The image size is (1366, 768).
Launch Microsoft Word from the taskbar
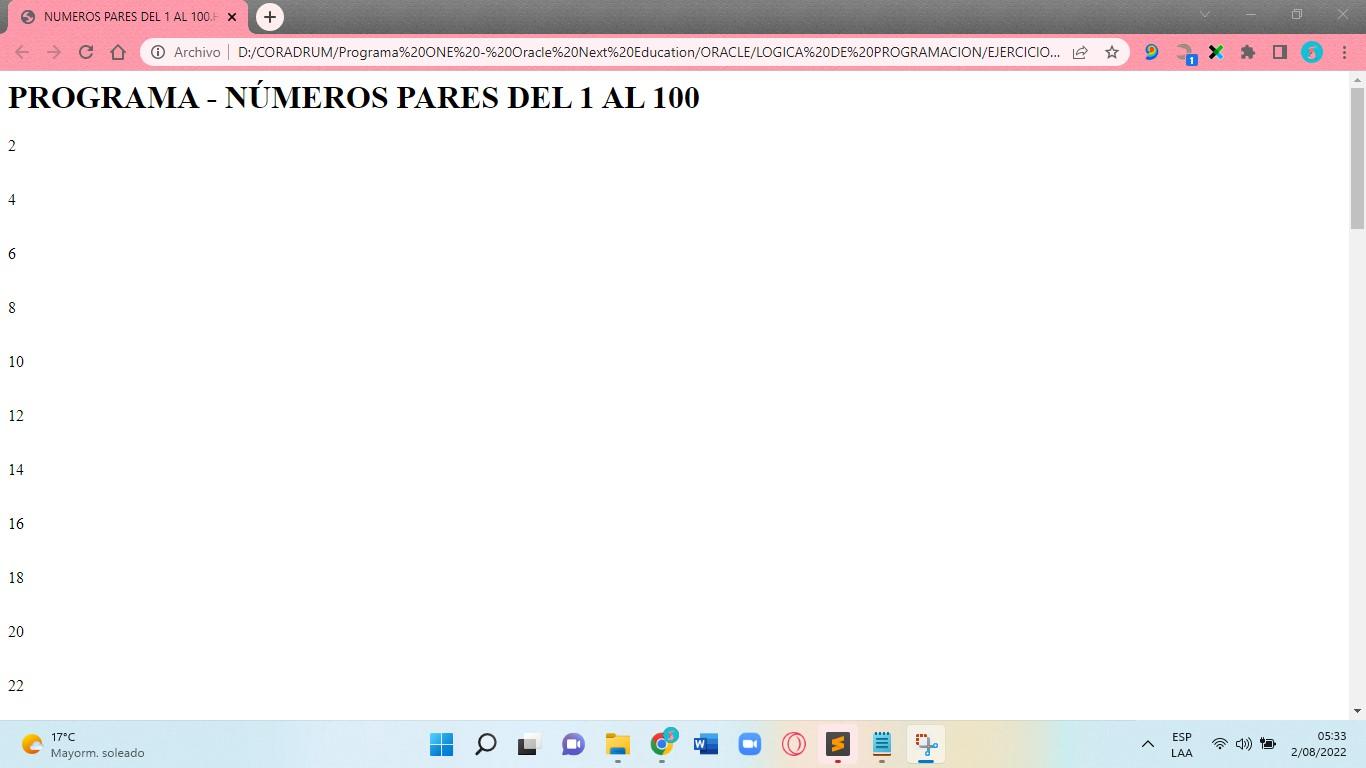[705, 744]
